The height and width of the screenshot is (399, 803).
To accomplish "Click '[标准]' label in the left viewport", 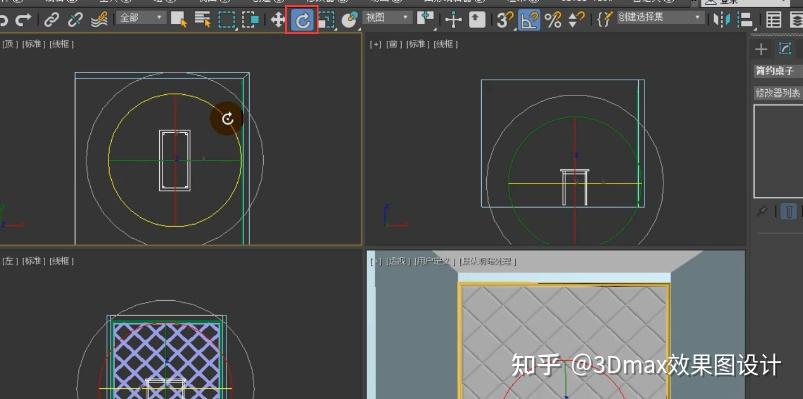I will [34, 261].
